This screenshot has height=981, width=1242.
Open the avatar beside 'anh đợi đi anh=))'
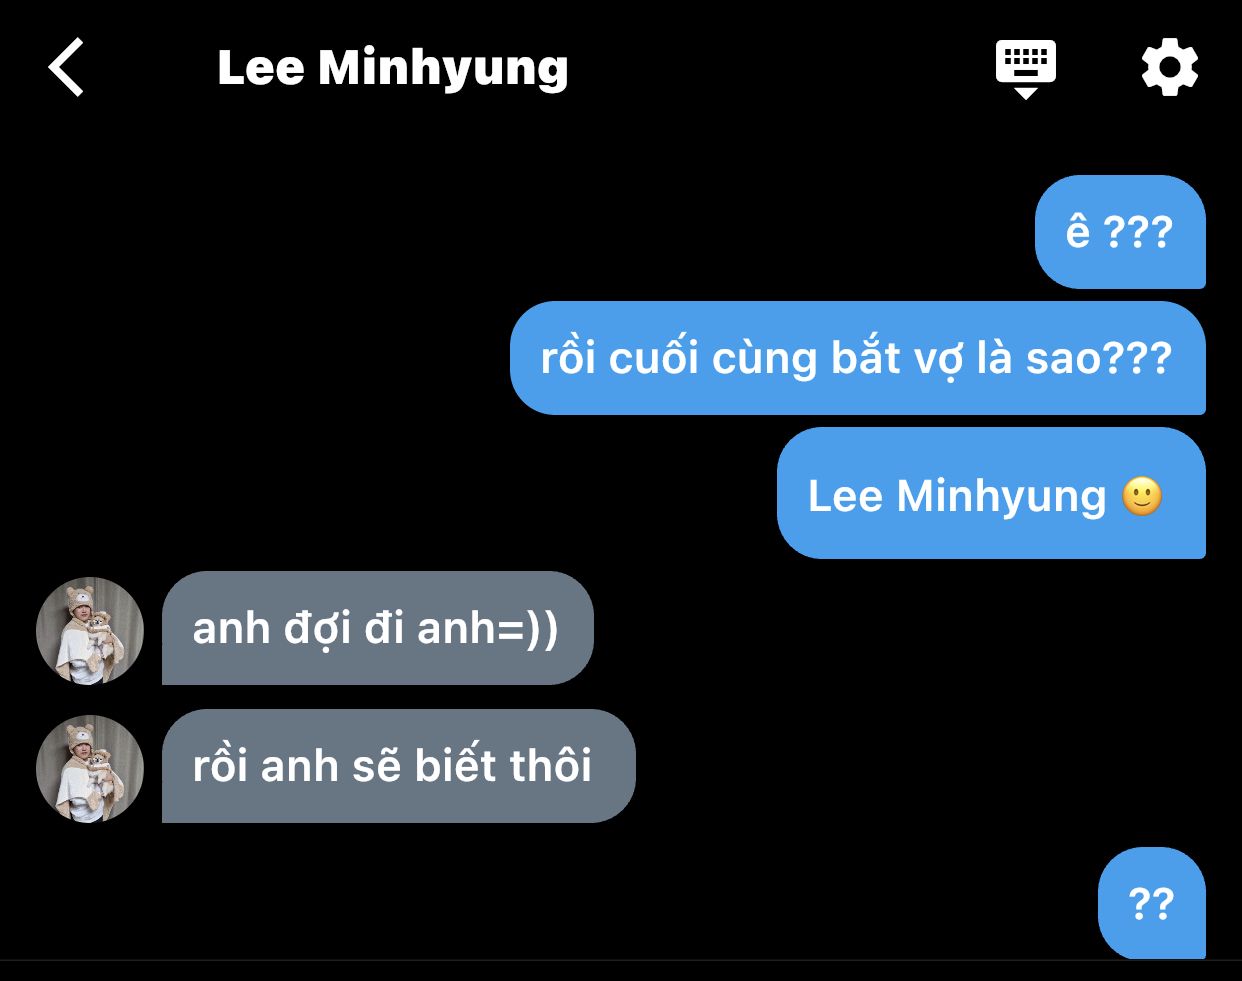click(x=90, y=631)
